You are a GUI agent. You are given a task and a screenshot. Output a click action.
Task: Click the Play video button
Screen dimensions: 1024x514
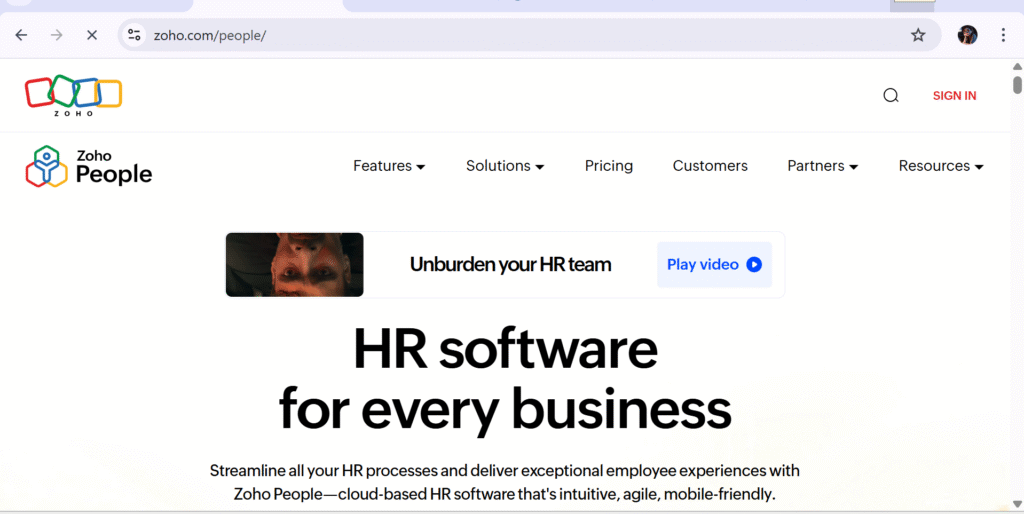pyautogui.click(x=714, y=265)
